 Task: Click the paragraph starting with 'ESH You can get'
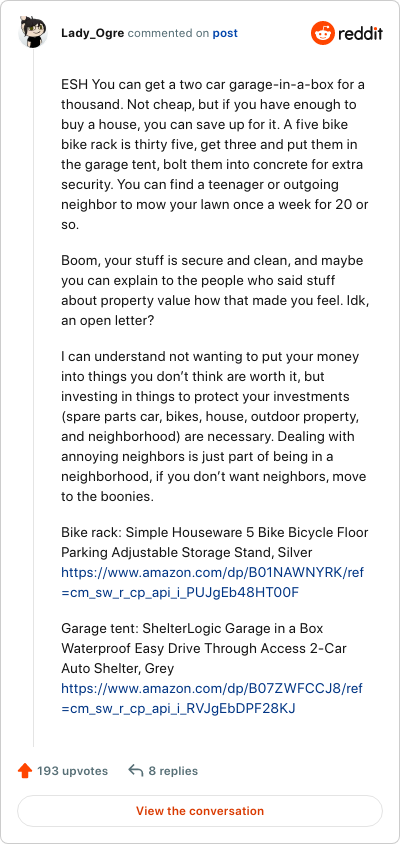[x=215, y=154]
